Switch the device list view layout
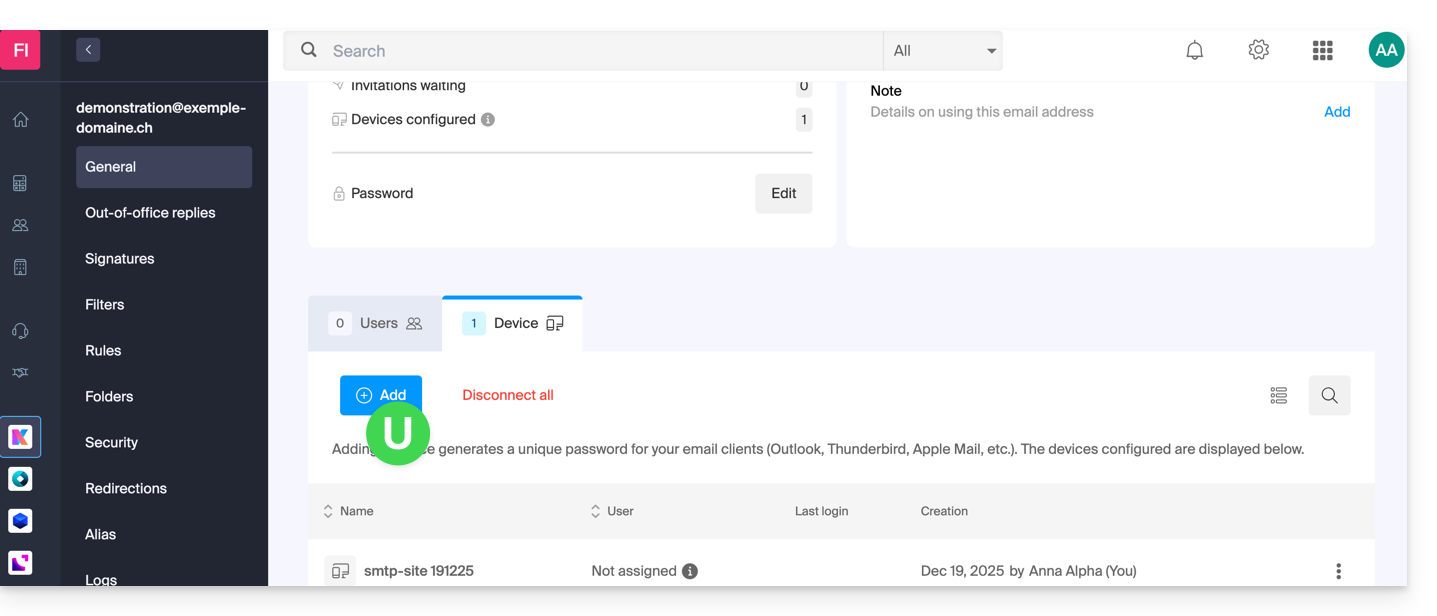This screenshot has height=616, width=1437. (x=1278, y=395)
